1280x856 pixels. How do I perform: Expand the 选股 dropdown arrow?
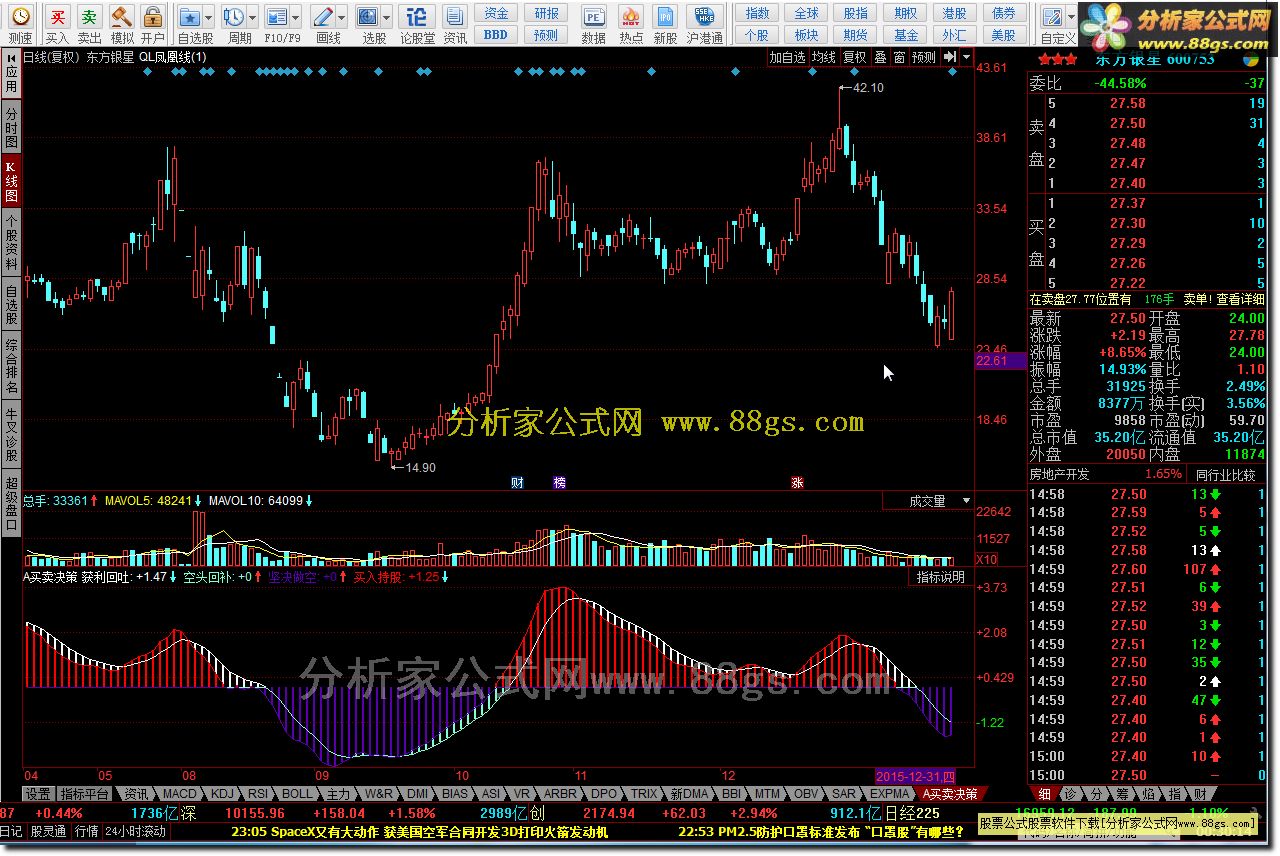click(386, 17)
